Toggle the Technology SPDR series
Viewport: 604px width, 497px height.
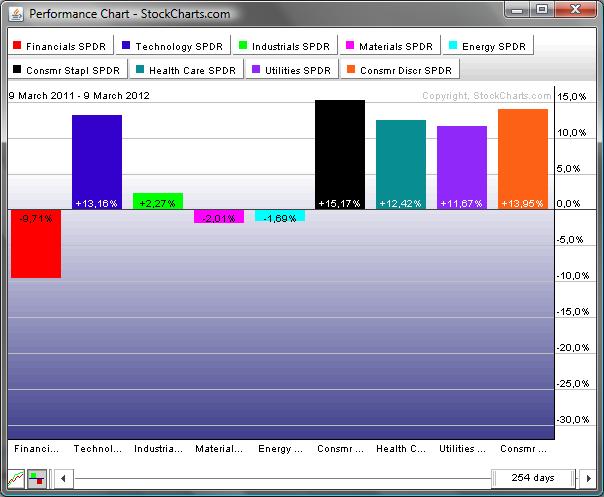pyautogui.click(x=173, y=46)
